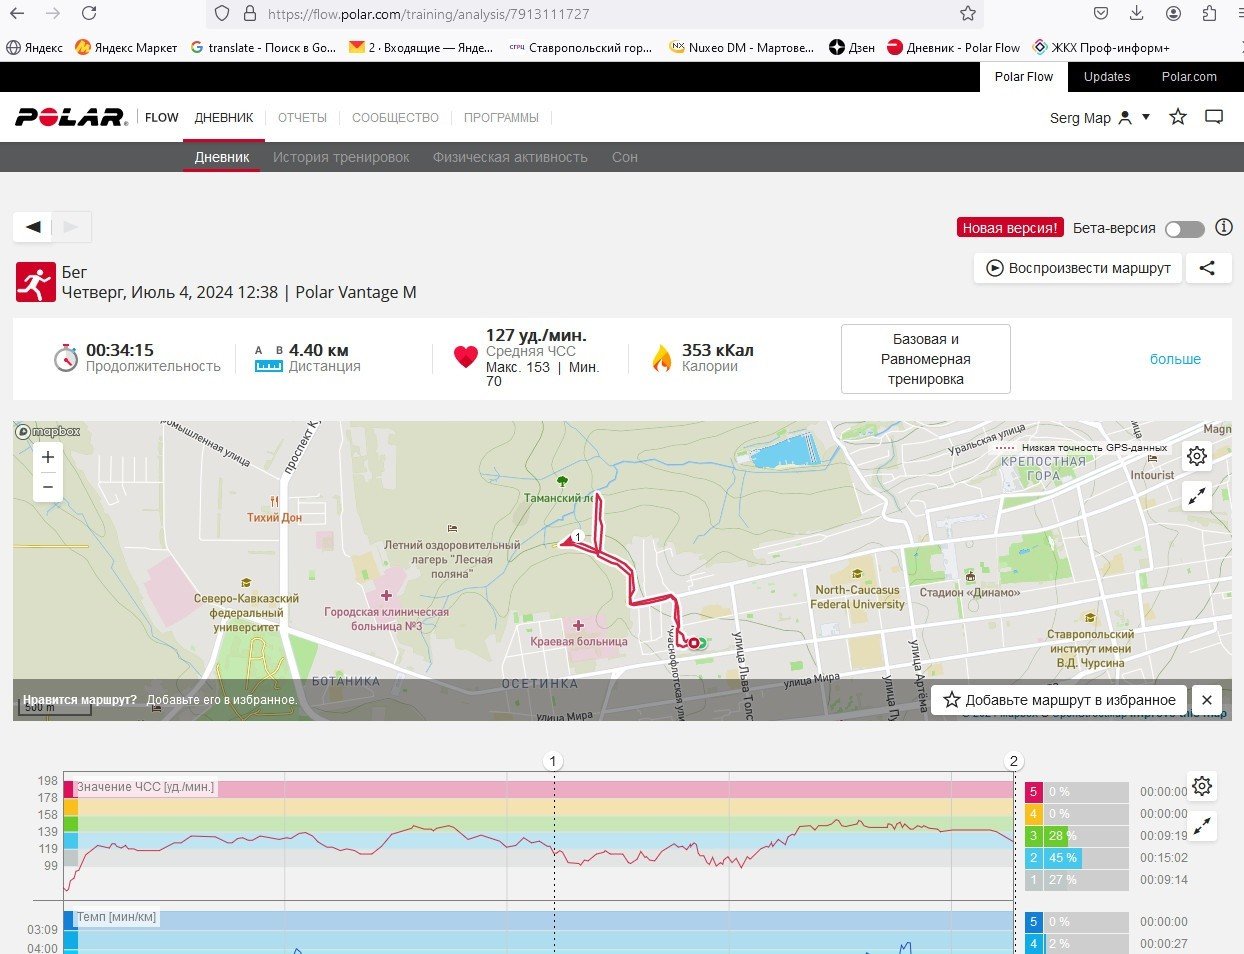Bookmark this page with the star in address bar
The width and height of the screenshot is (1244, 954).
967,14
